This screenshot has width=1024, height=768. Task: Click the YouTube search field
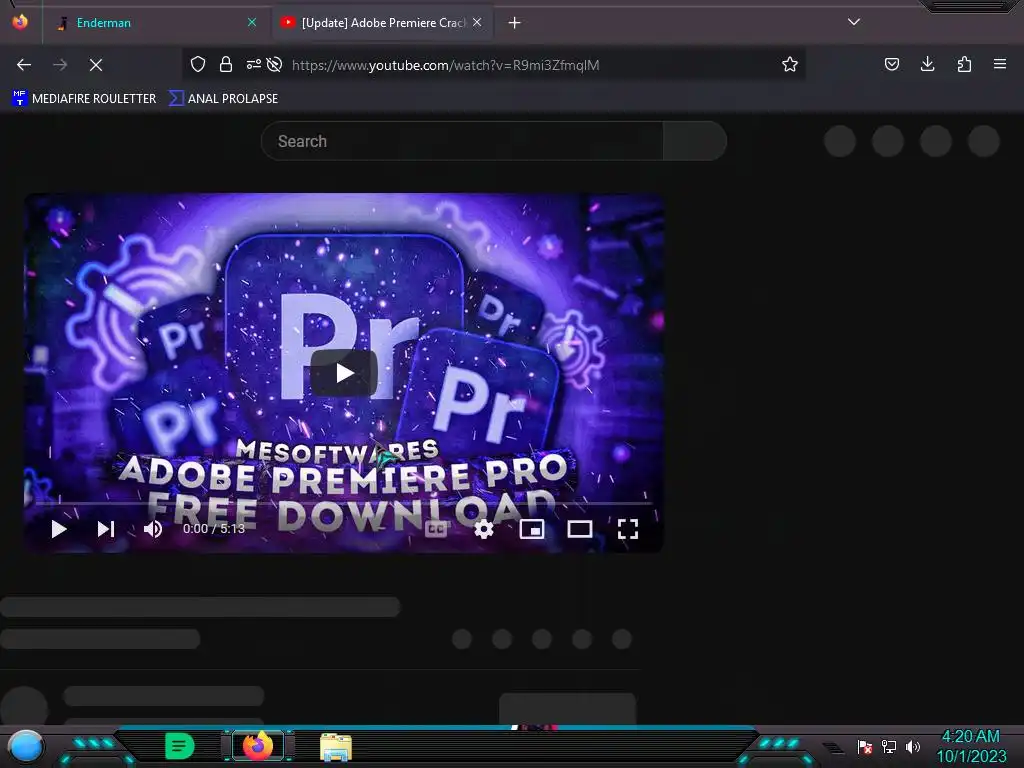(x=462, y=141)
